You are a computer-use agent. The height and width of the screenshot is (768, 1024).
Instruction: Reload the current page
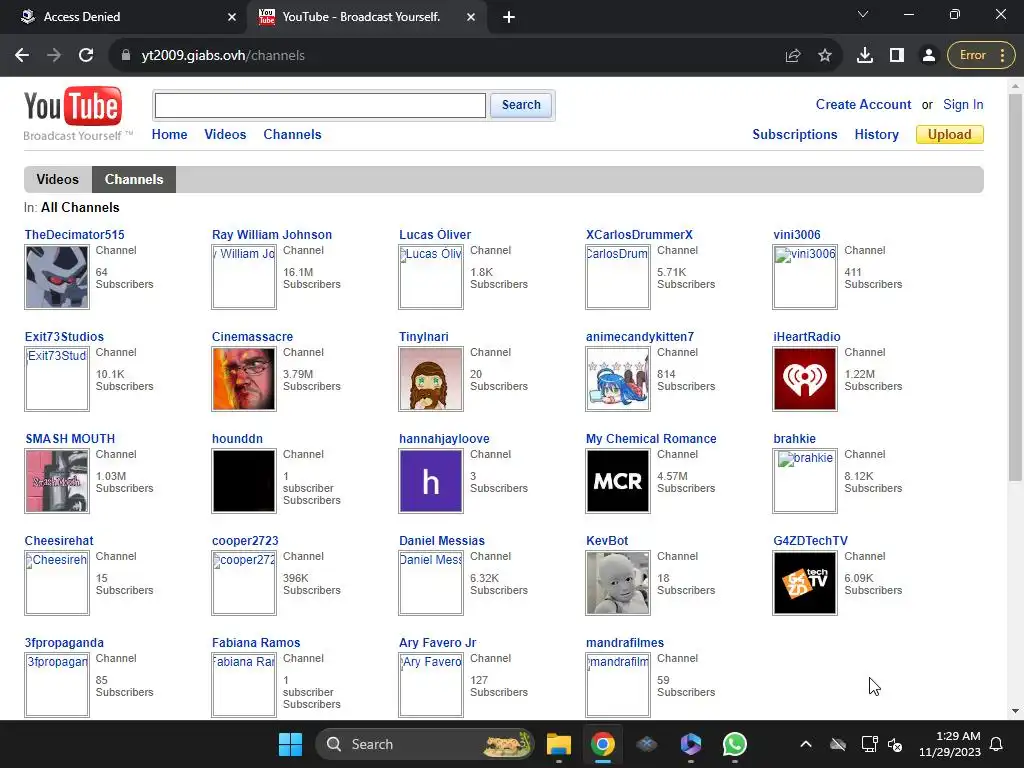pos(86,56)
